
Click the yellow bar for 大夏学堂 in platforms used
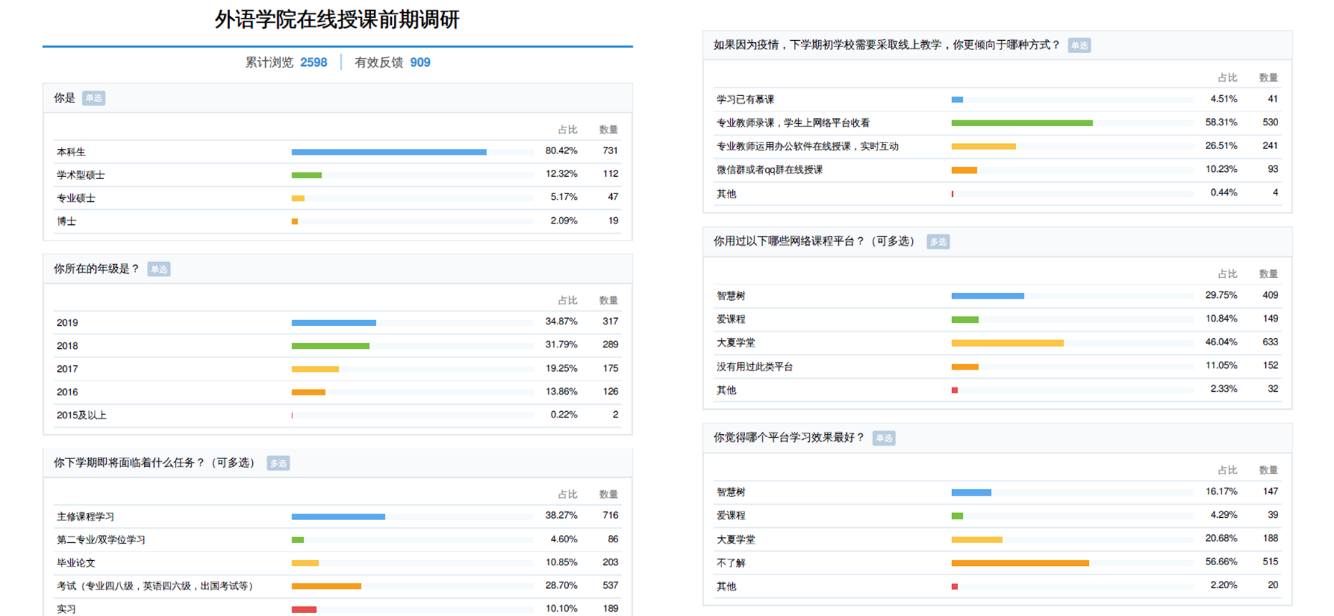1007,343
